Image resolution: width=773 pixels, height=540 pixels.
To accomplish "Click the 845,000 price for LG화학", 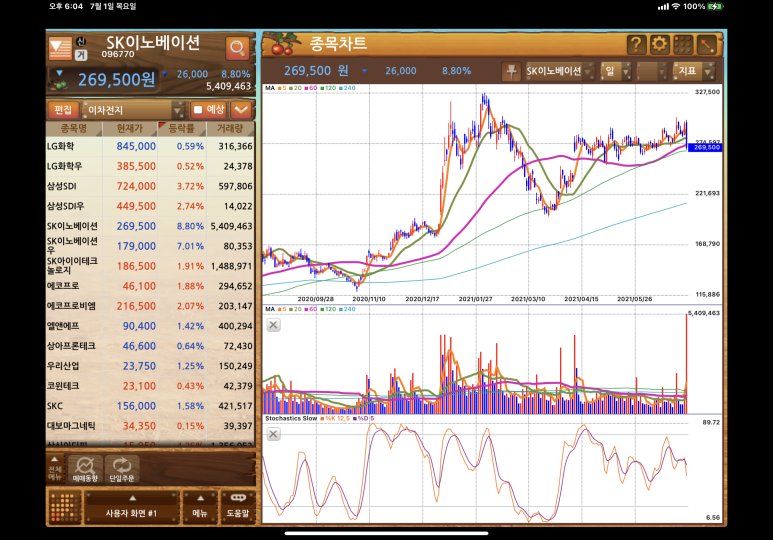I will point(136,146).
